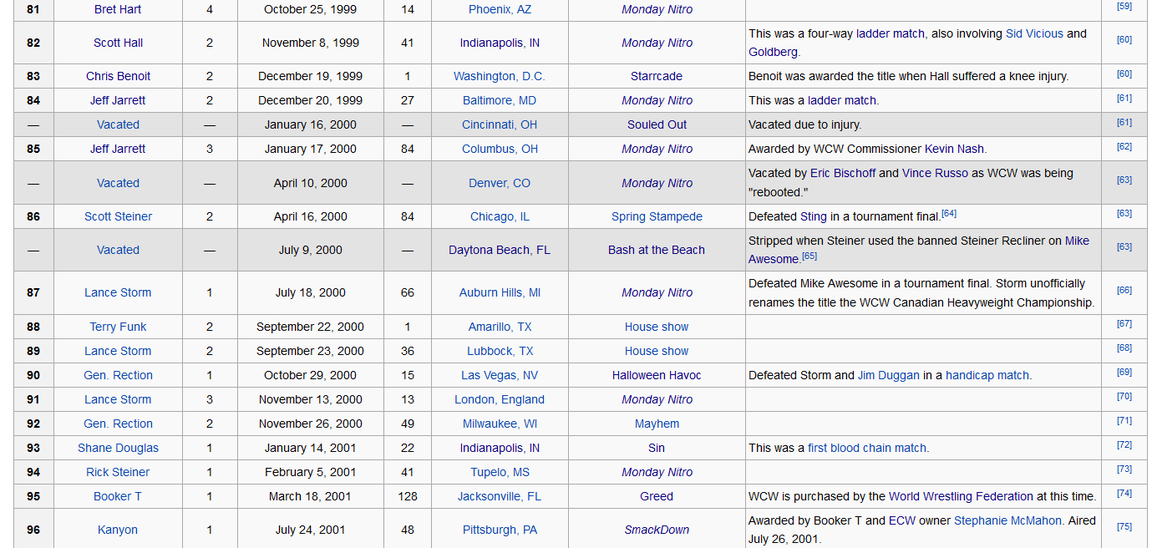Click the Chris Benoit link

coord(118,76)
